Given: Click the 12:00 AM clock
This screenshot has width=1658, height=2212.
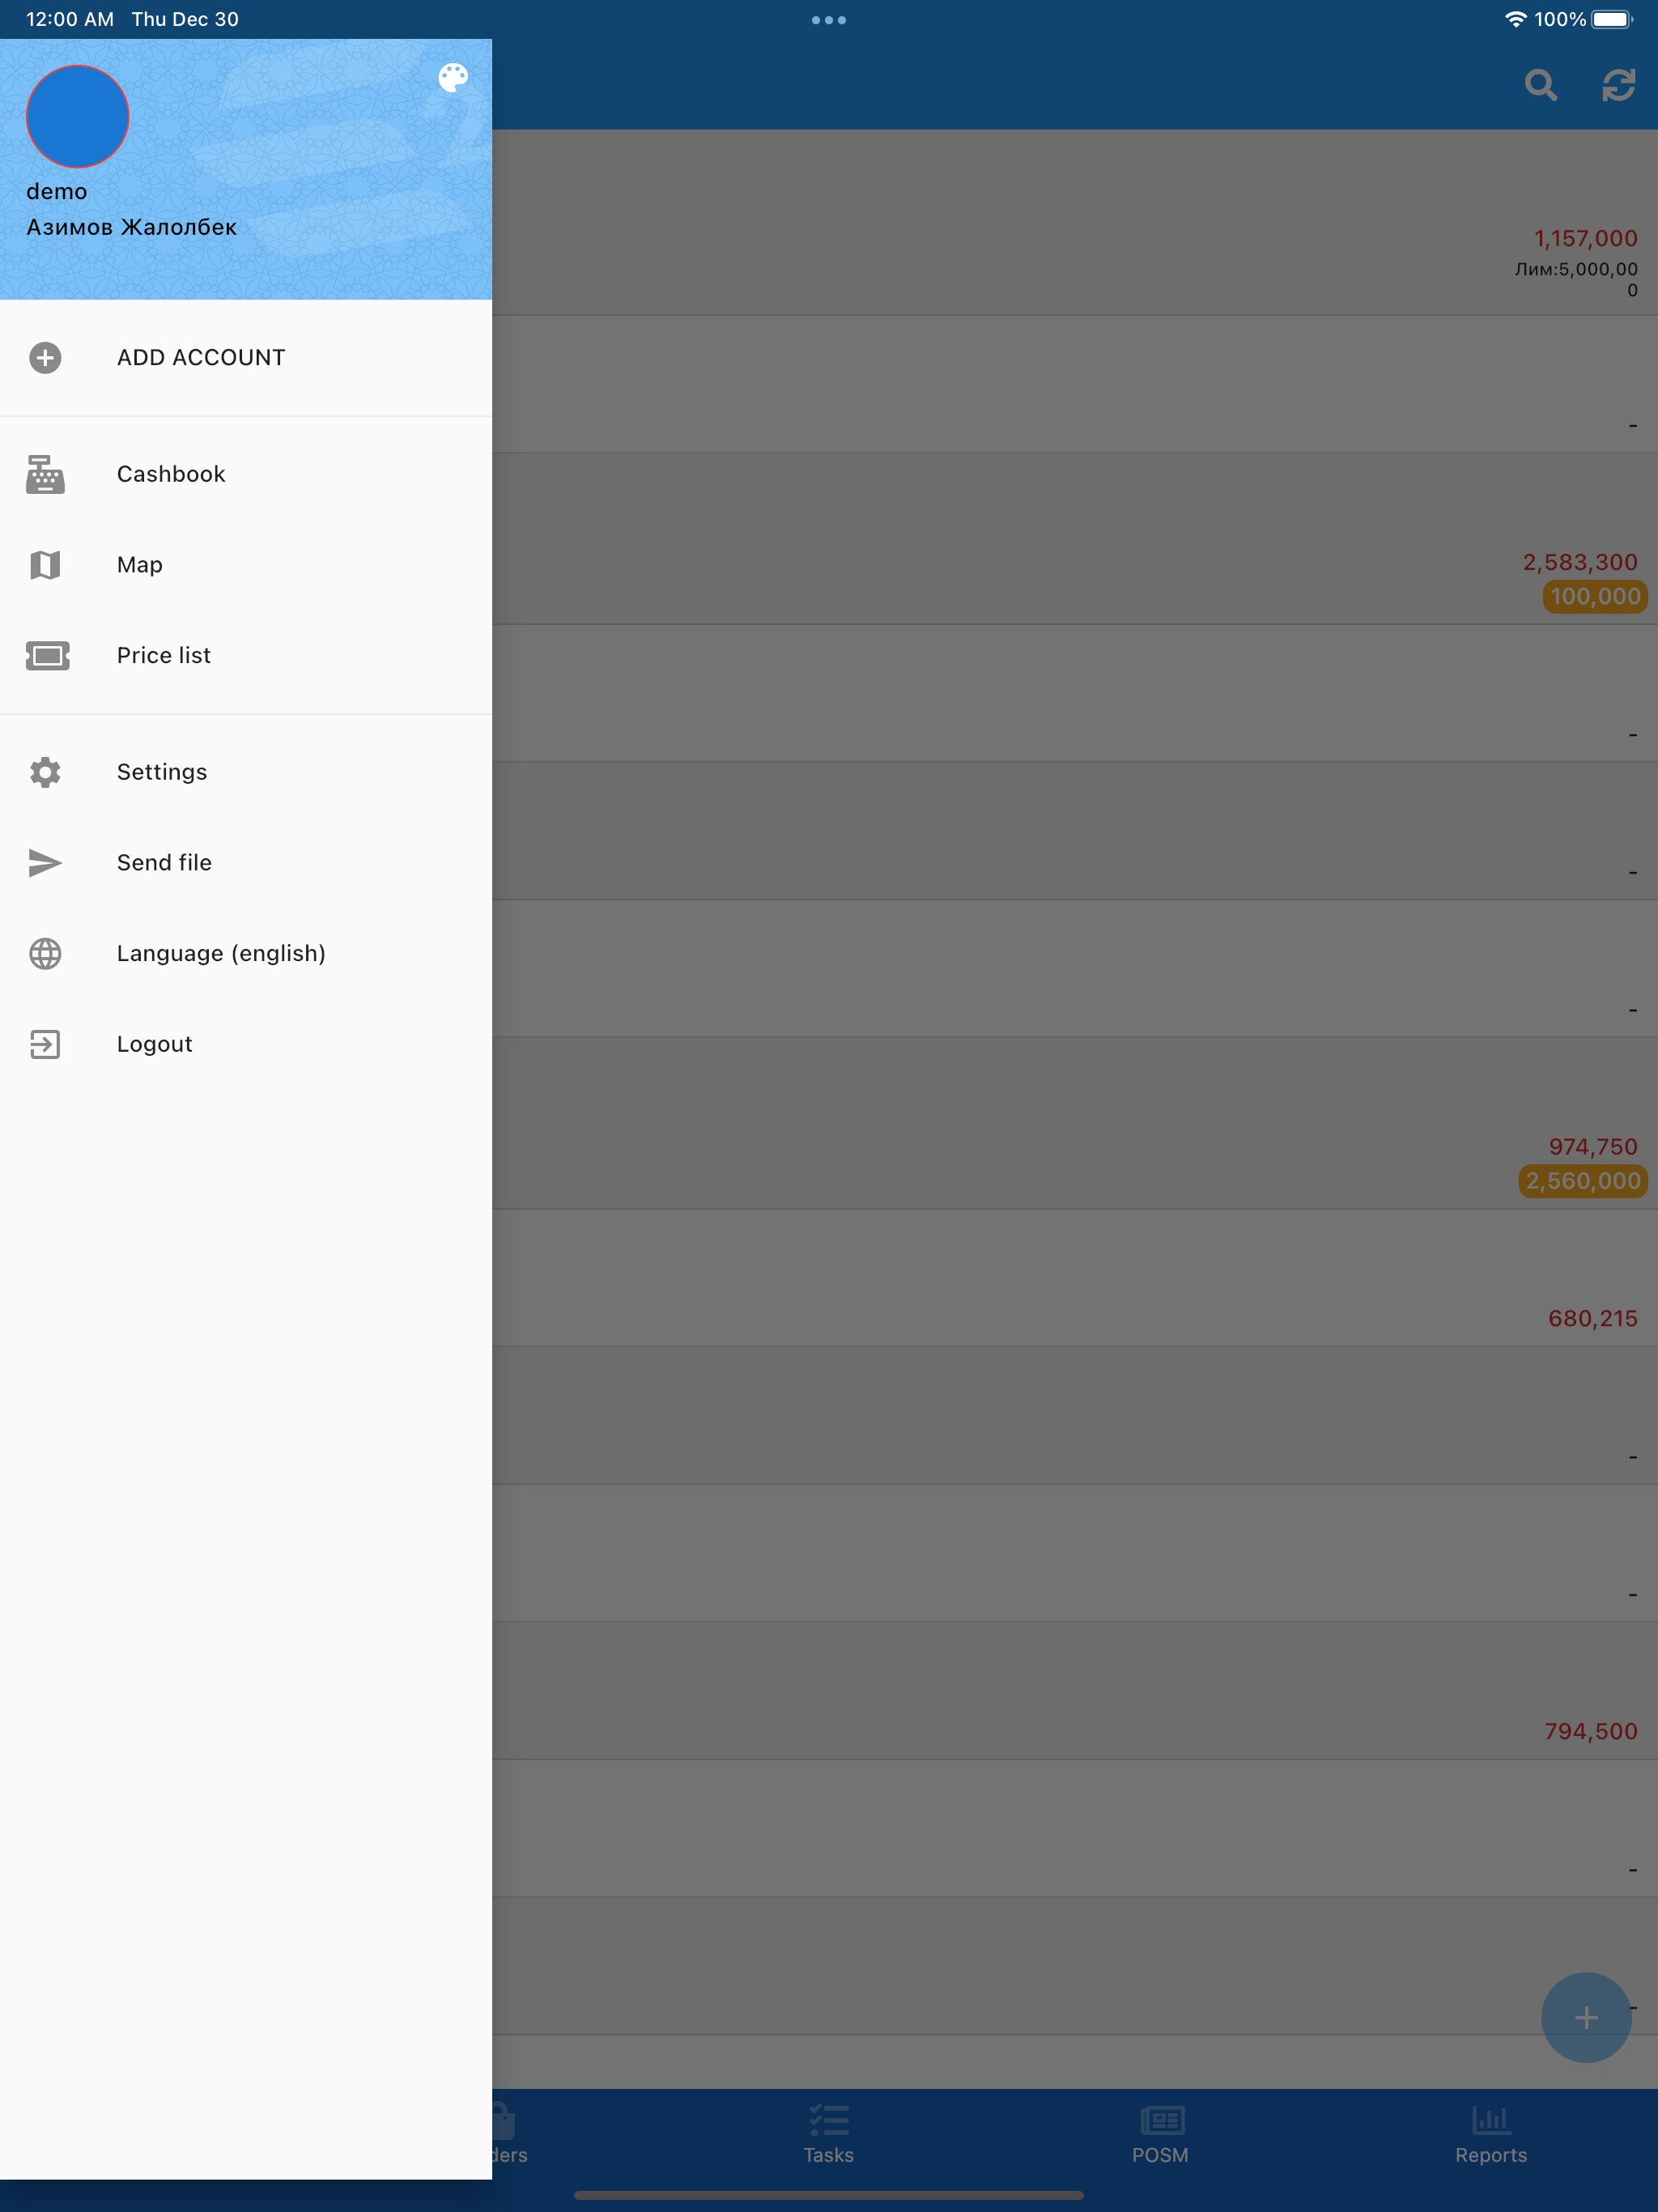Looking at the screenshot, I should click(70, 19).
